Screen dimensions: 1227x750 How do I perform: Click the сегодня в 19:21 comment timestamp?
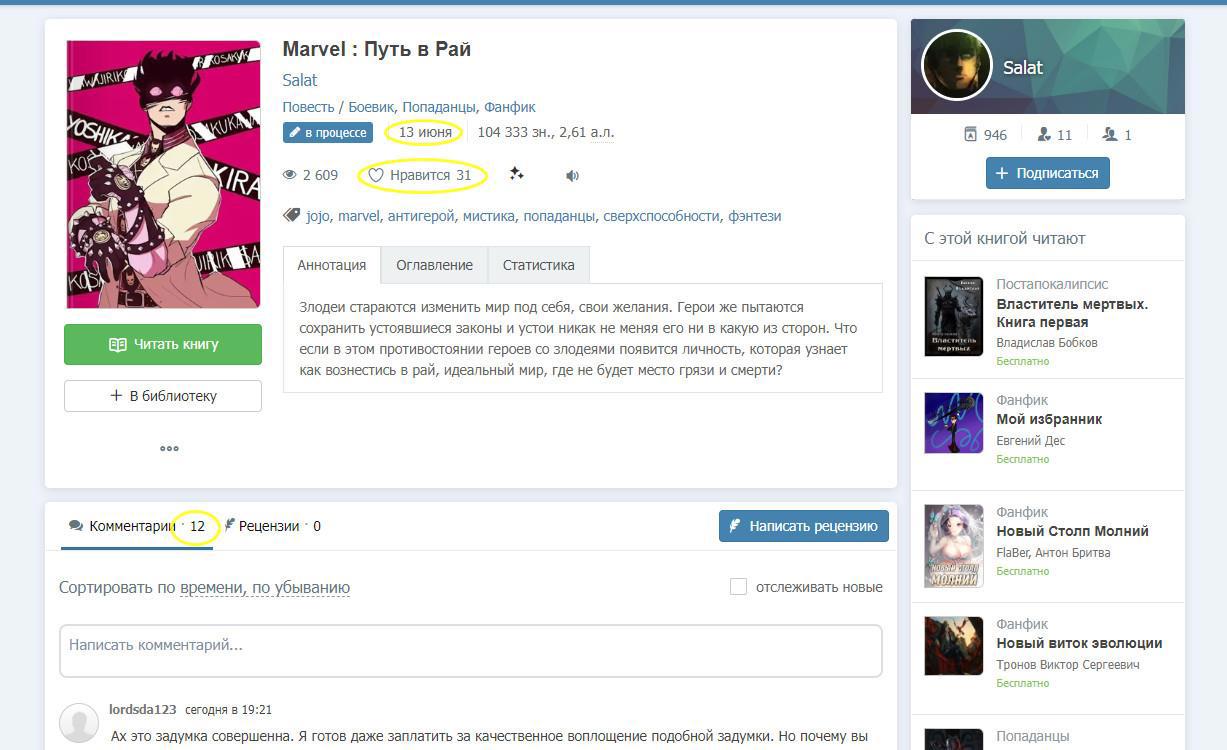tap(228, 709)
